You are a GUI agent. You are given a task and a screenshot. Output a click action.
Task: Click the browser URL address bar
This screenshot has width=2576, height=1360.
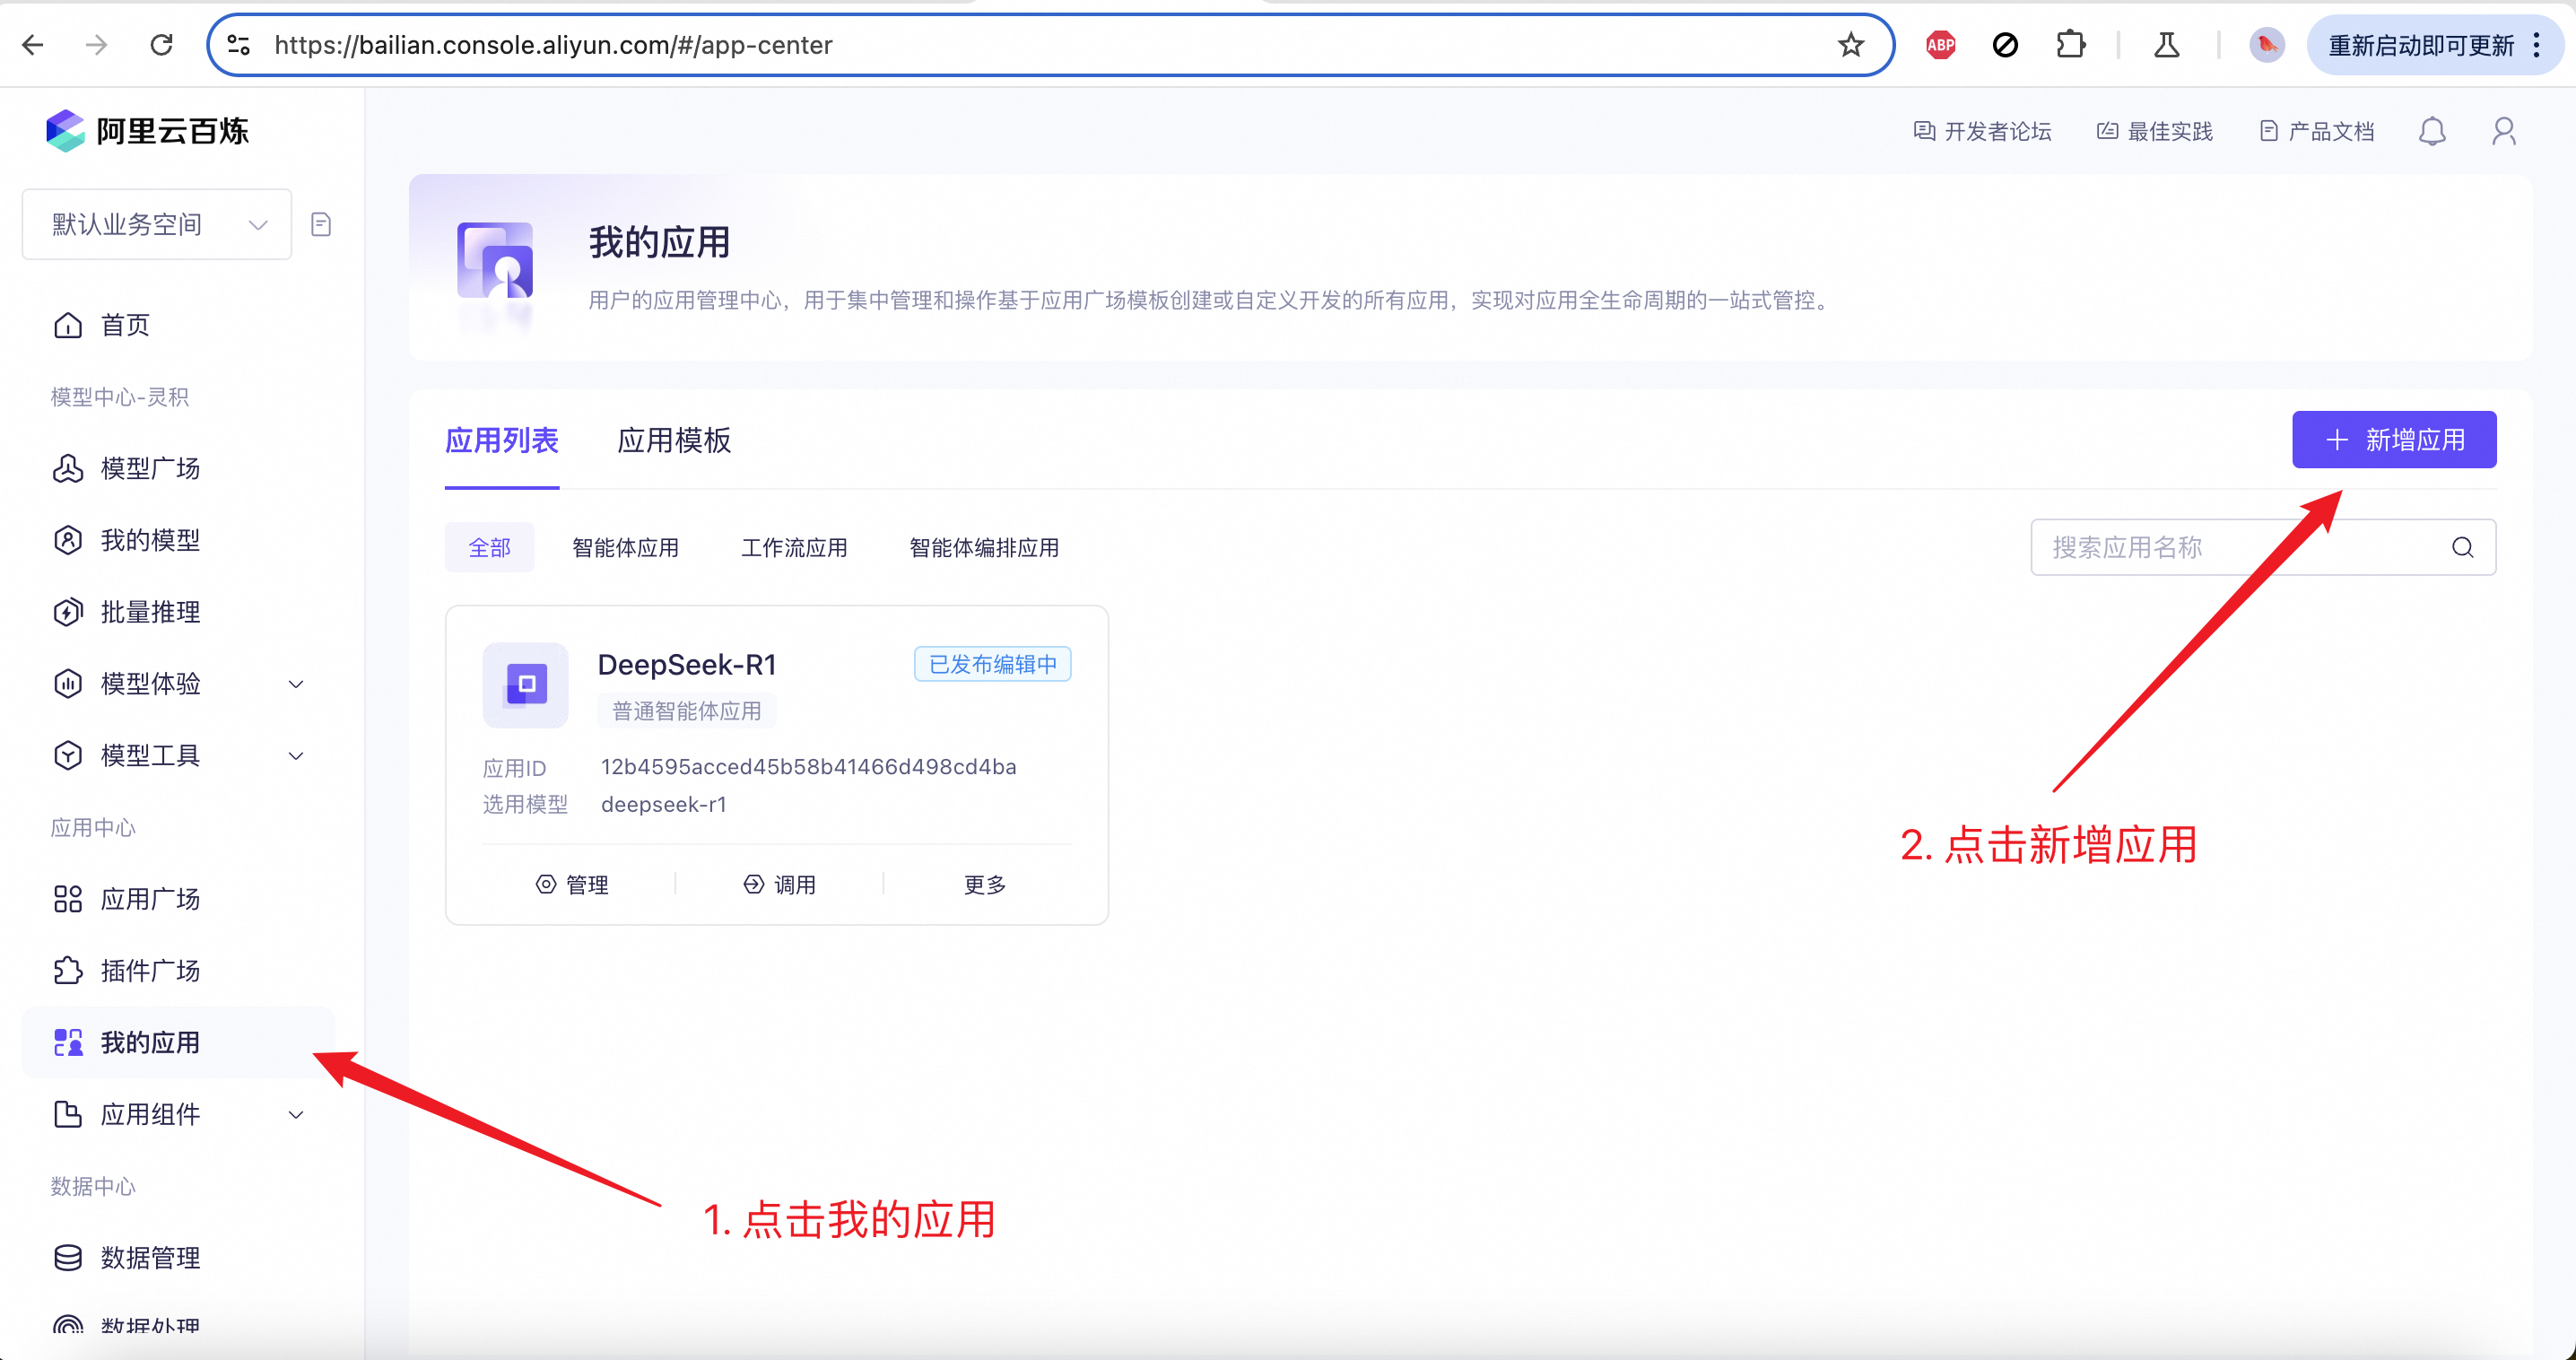click(1050, 45)
